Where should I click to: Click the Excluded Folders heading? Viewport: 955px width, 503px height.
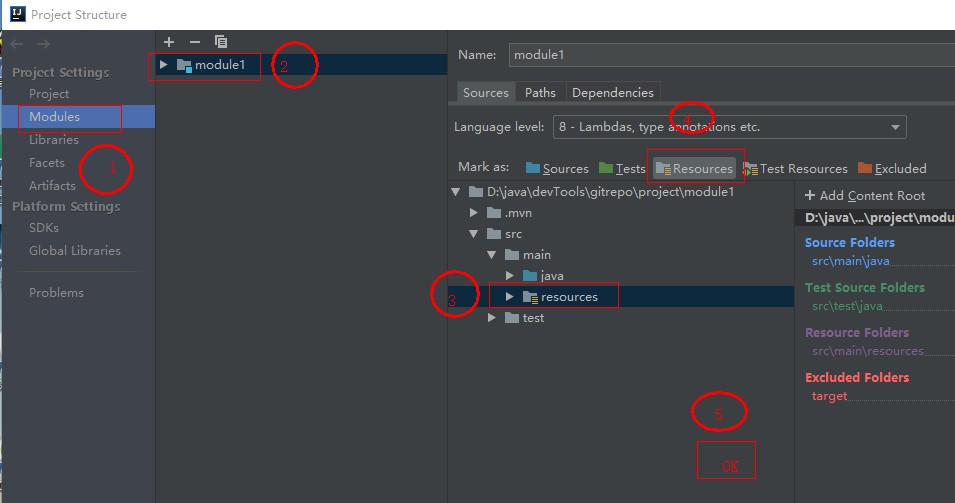(857, 378)
